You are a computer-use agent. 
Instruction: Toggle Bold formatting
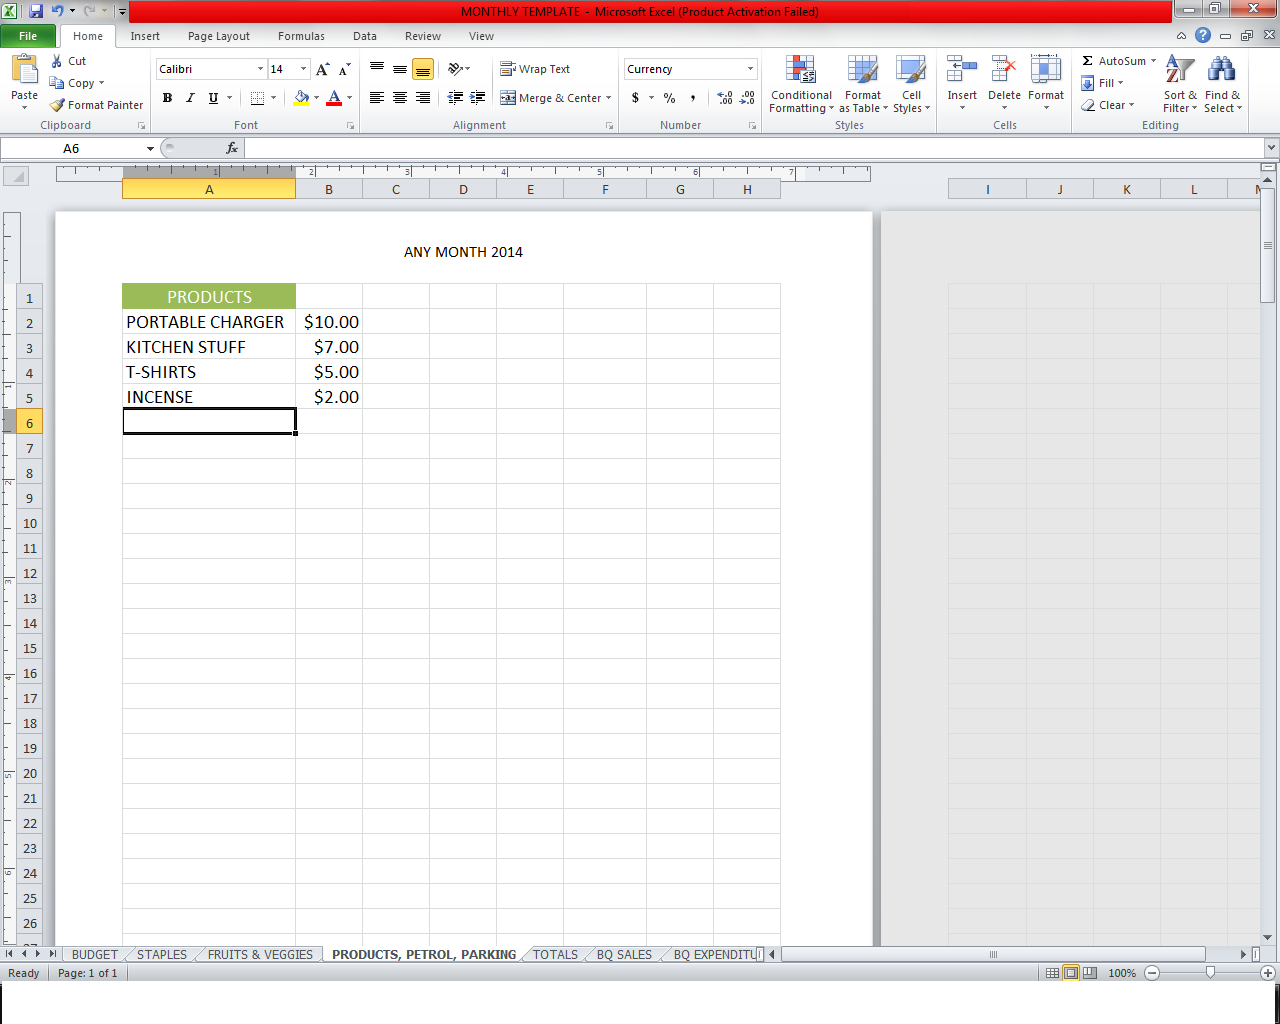tap(167, 98)
